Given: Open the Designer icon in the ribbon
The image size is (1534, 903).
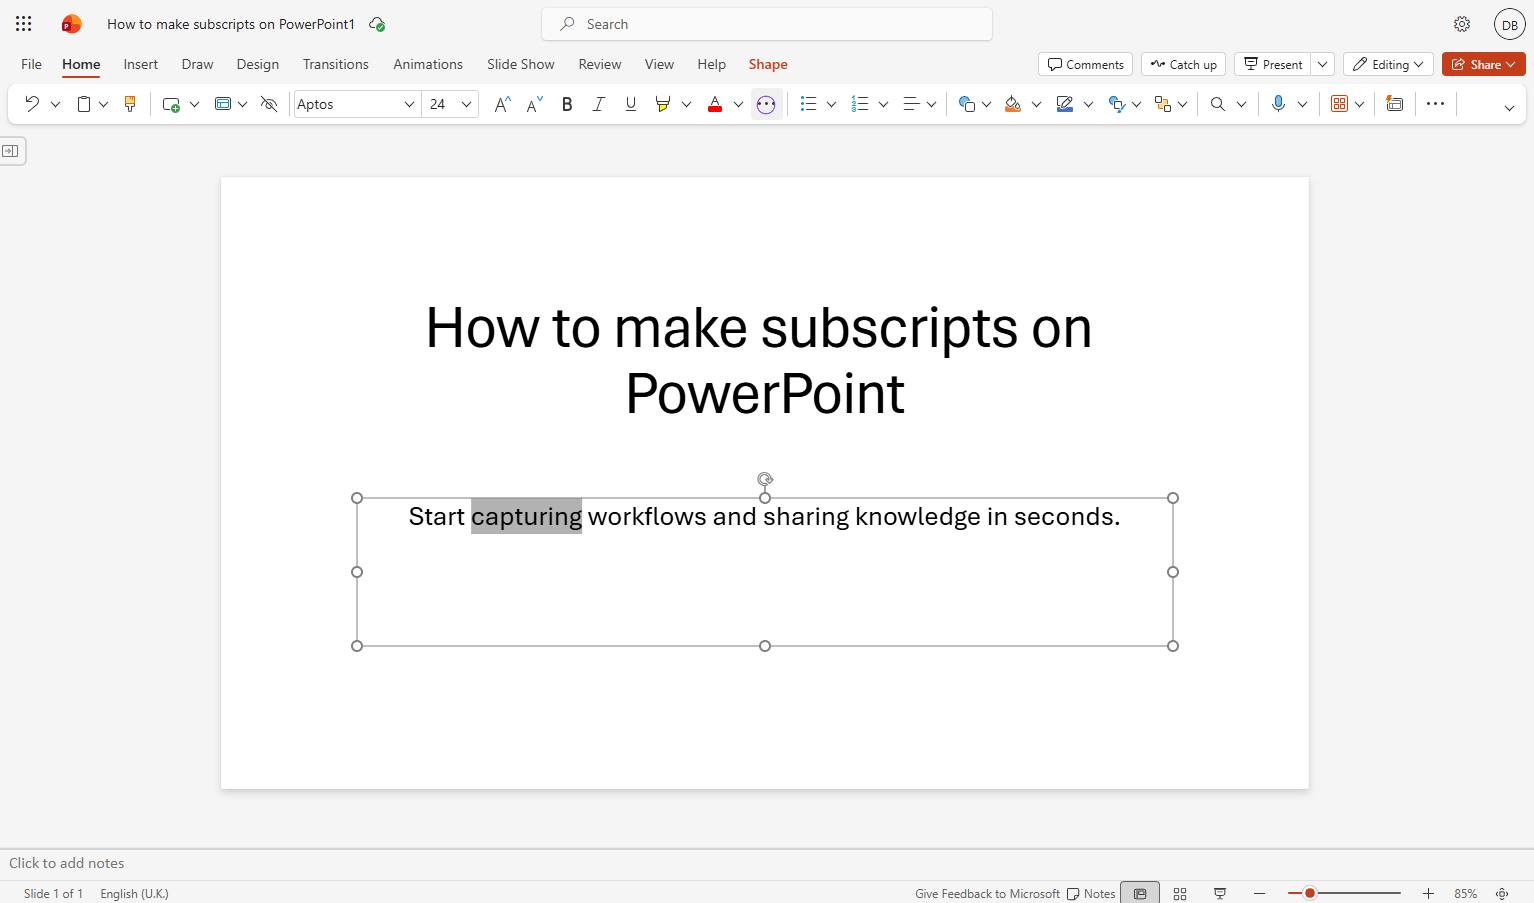Looking at the screenshot, I should pyautogui.click(x=1395, y=104).
